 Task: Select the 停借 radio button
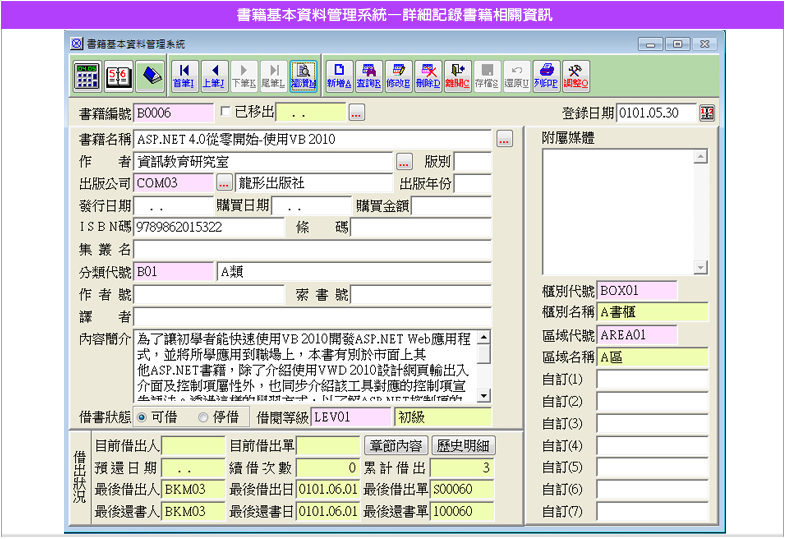click(204, 417)
